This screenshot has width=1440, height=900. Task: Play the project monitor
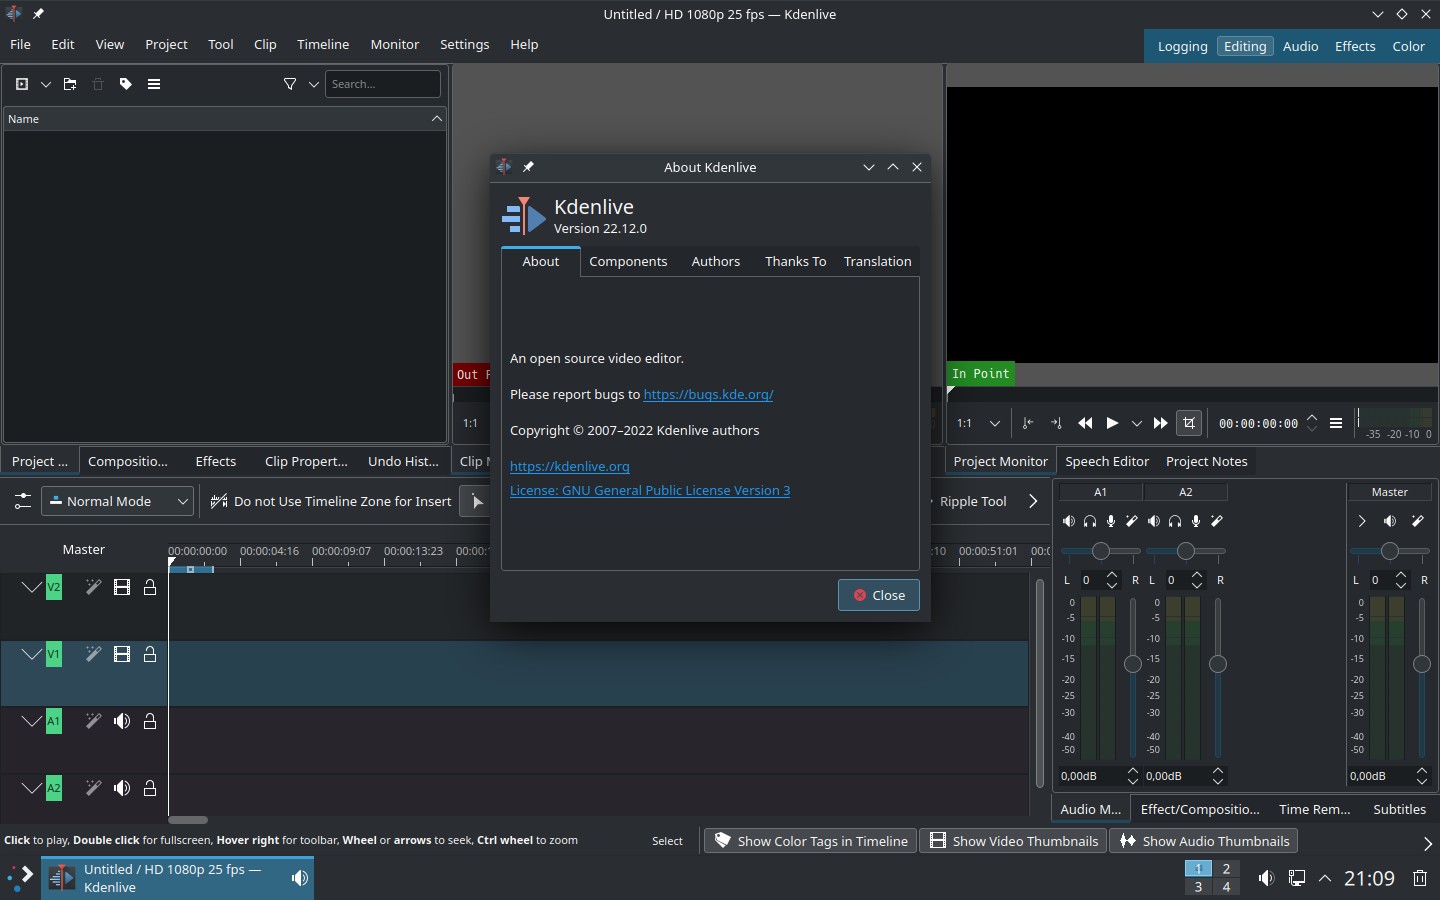(x=1112, y=423)
